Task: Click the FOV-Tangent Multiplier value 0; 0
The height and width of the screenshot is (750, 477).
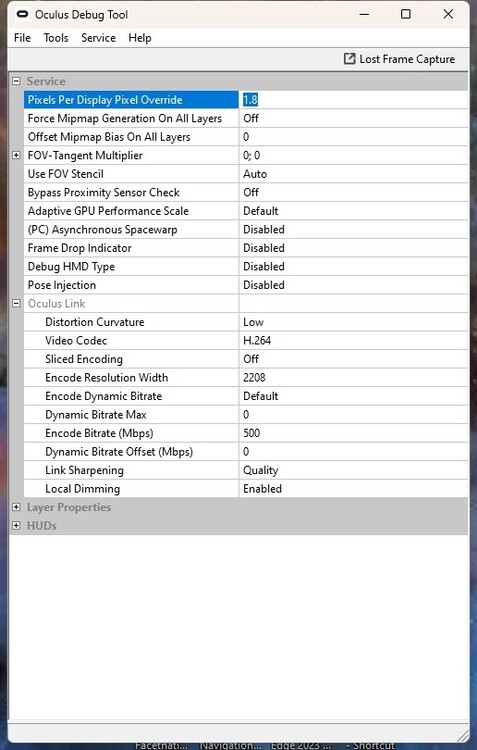Action: [x=353, y=155]
